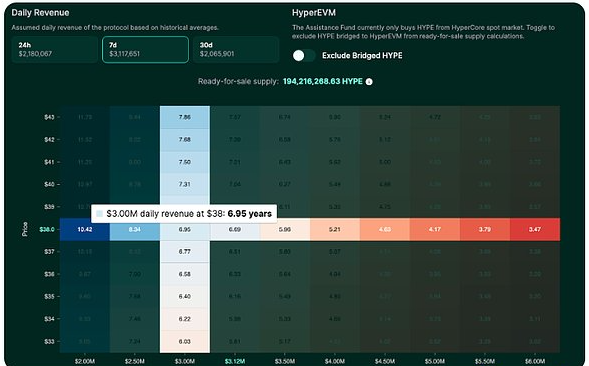589x366 pixels.
Task: Click the vertical Price axis title
Action: pyautogui.click(x=25, y=229)
